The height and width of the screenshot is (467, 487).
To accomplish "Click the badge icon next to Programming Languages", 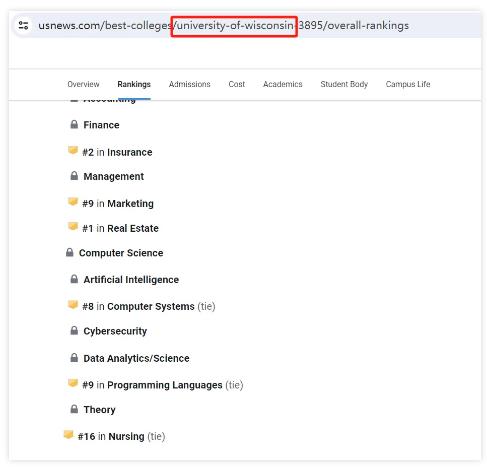I will [x=73, y=383].
